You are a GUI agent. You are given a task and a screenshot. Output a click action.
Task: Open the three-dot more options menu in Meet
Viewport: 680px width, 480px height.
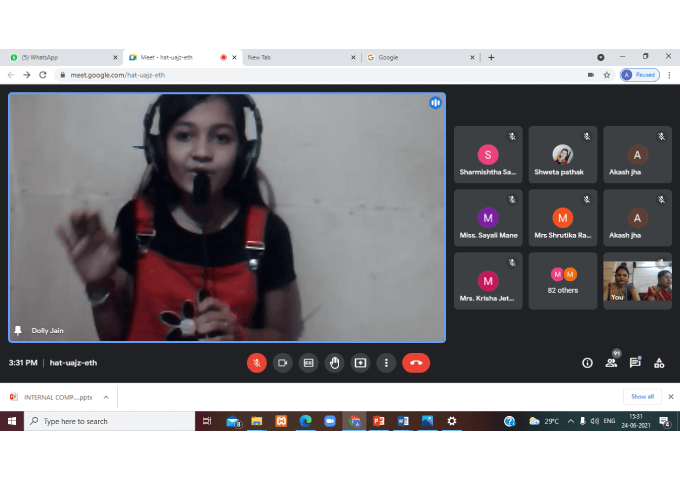point(386,363)
